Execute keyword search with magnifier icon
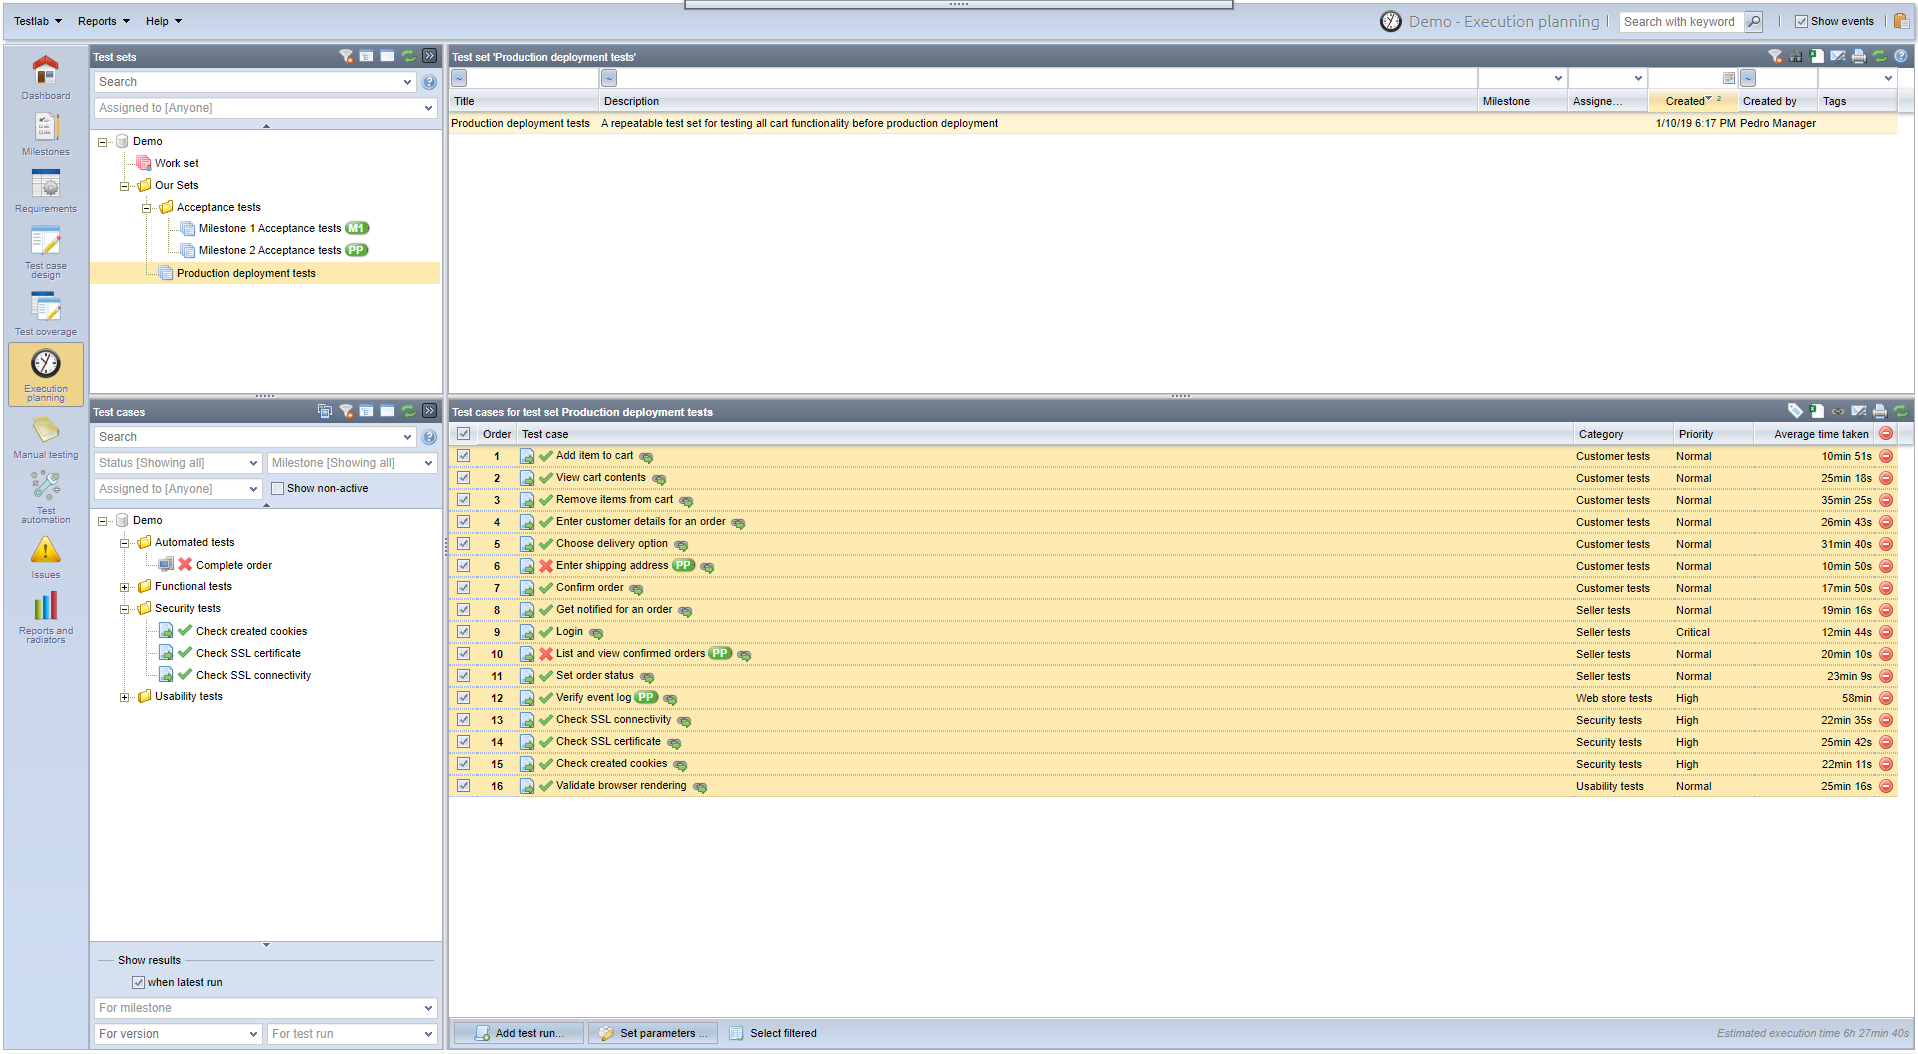 [x=1754, y=21]
